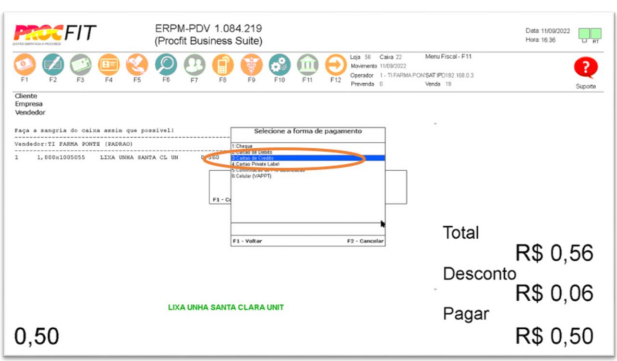
Task: Choose Cartao de Credito payment option
Action: tap(308, 158)
